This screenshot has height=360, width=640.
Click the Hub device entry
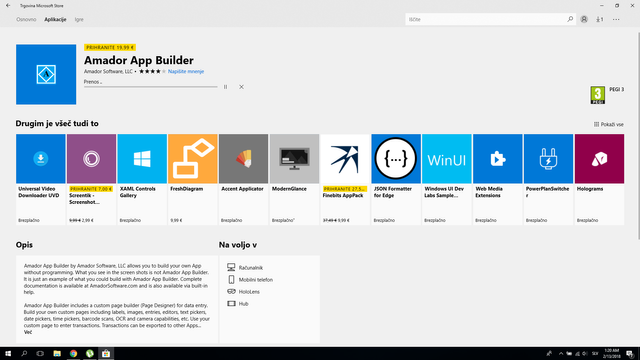(x=238, y=304)
